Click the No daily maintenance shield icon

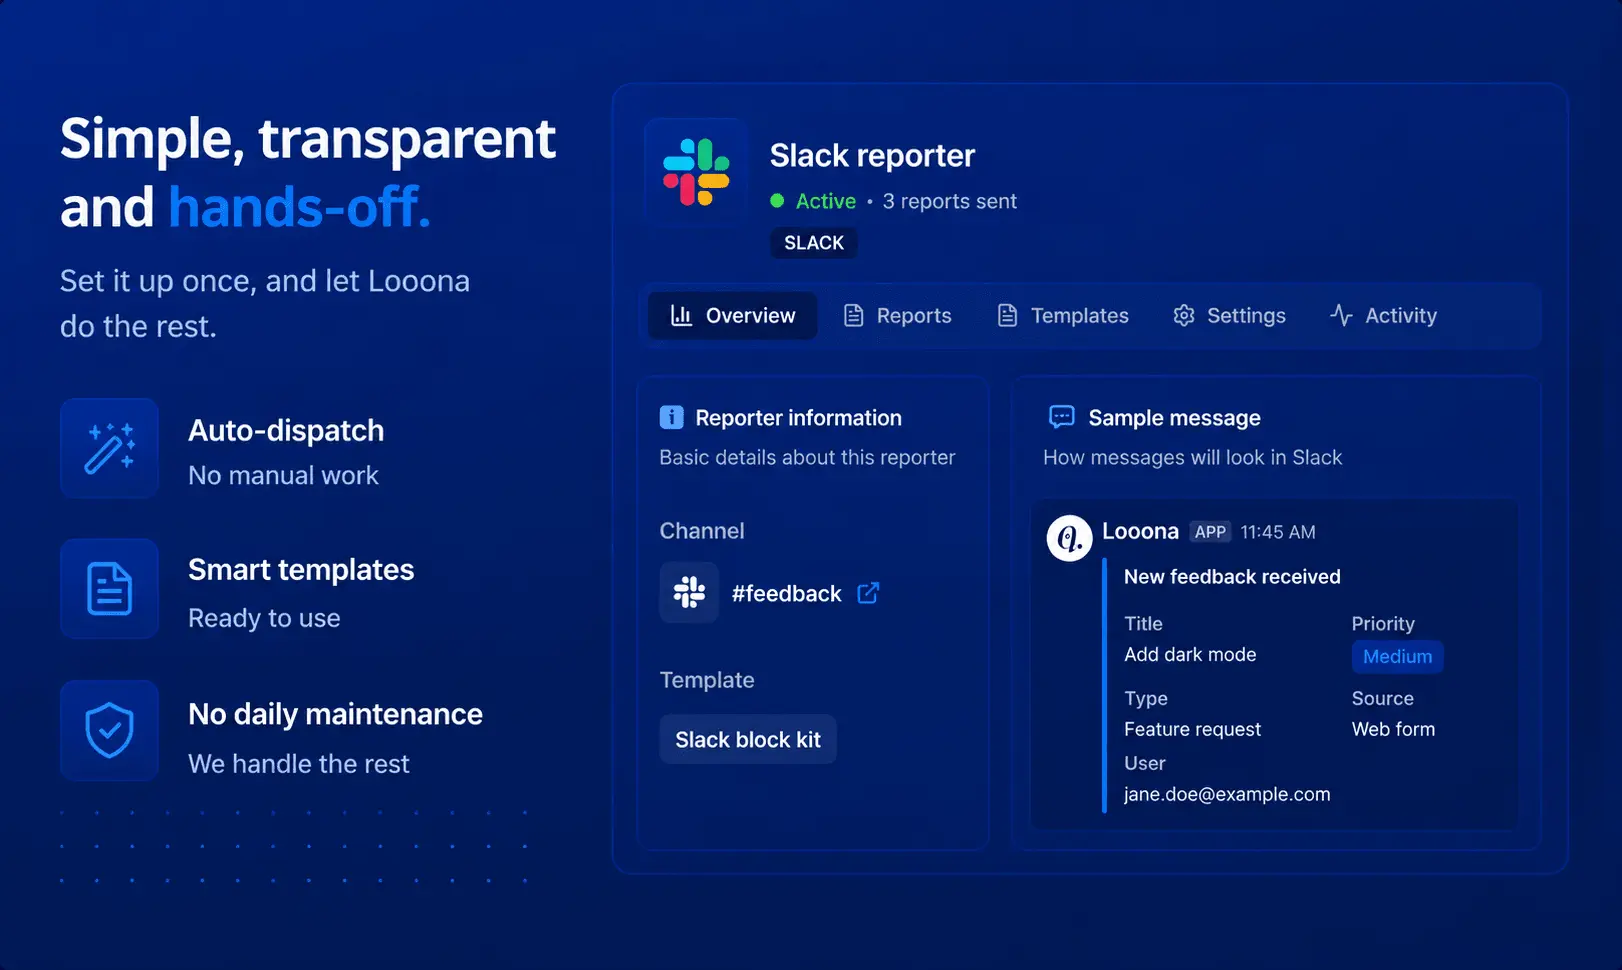tap(109, 730)
